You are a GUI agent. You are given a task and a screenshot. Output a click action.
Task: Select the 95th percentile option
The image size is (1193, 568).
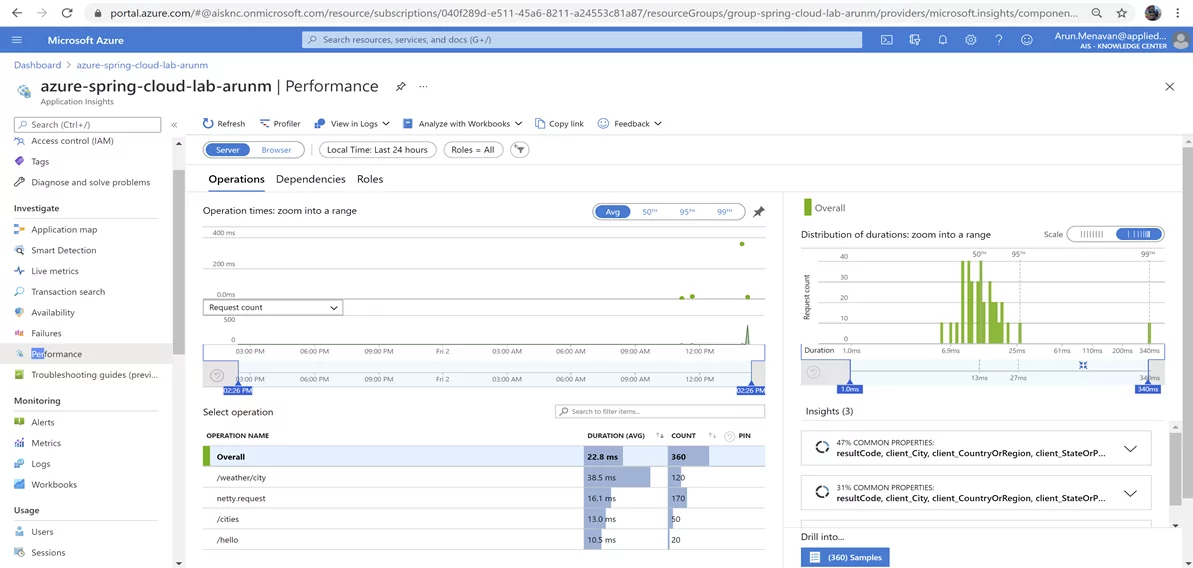[687, 212]
